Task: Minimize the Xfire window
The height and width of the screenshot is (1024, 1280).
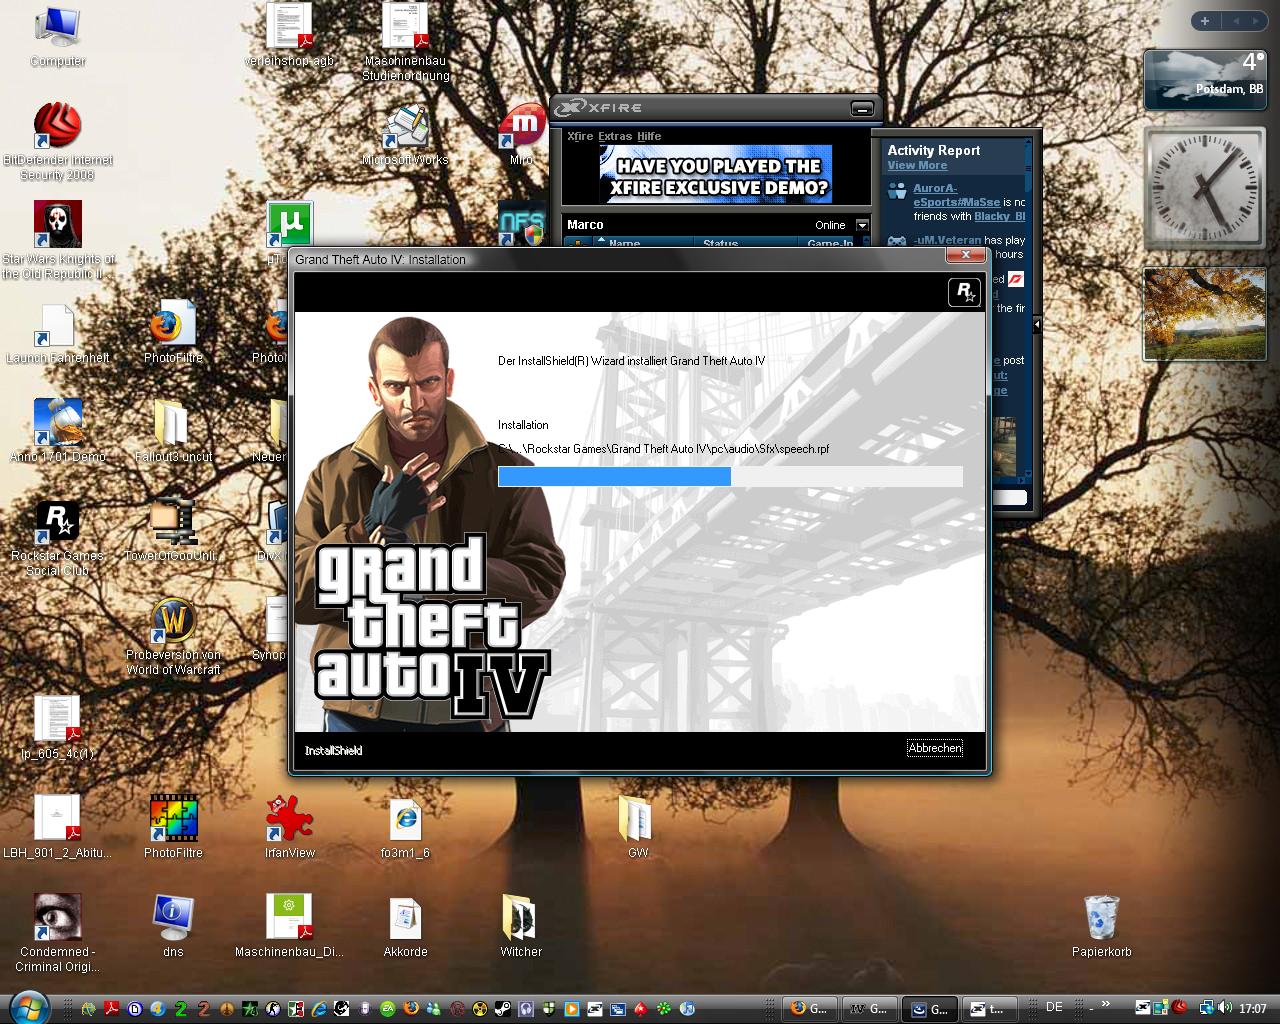Action: point(862,108)
